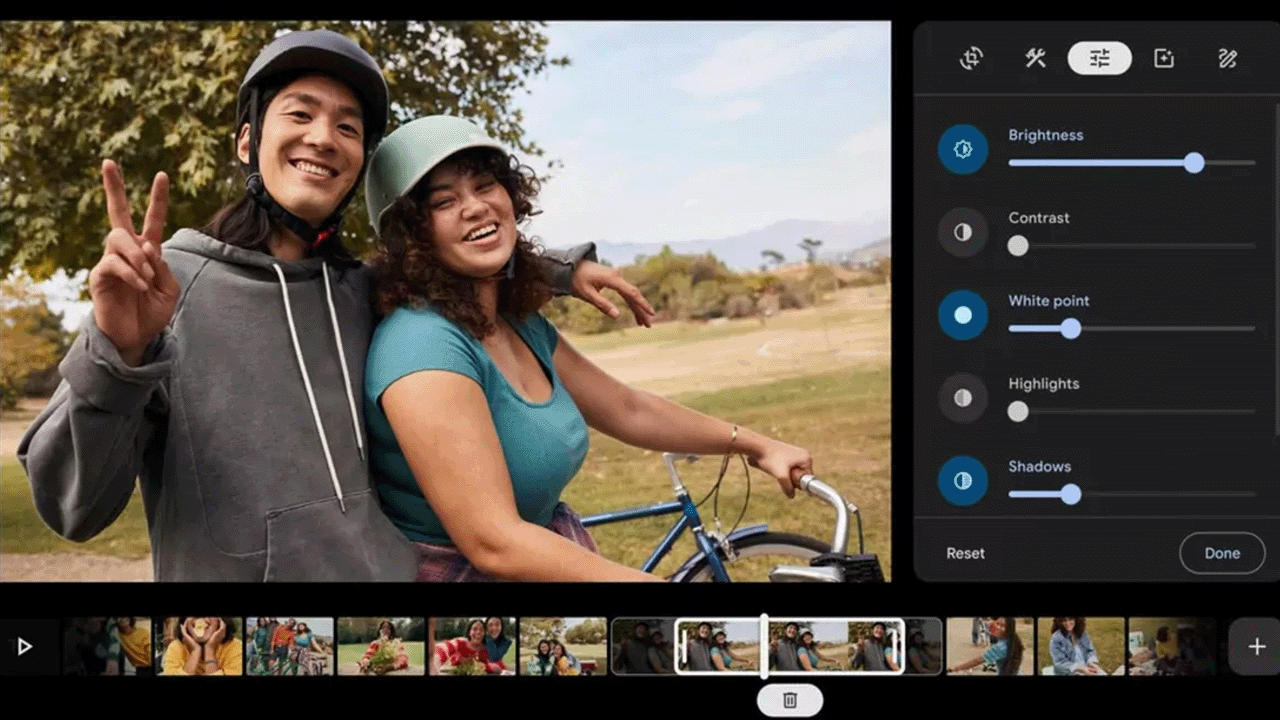Toggle the Highlights adjustment icon
This screenshot has height=720, width=1280.
click(963, 398)
